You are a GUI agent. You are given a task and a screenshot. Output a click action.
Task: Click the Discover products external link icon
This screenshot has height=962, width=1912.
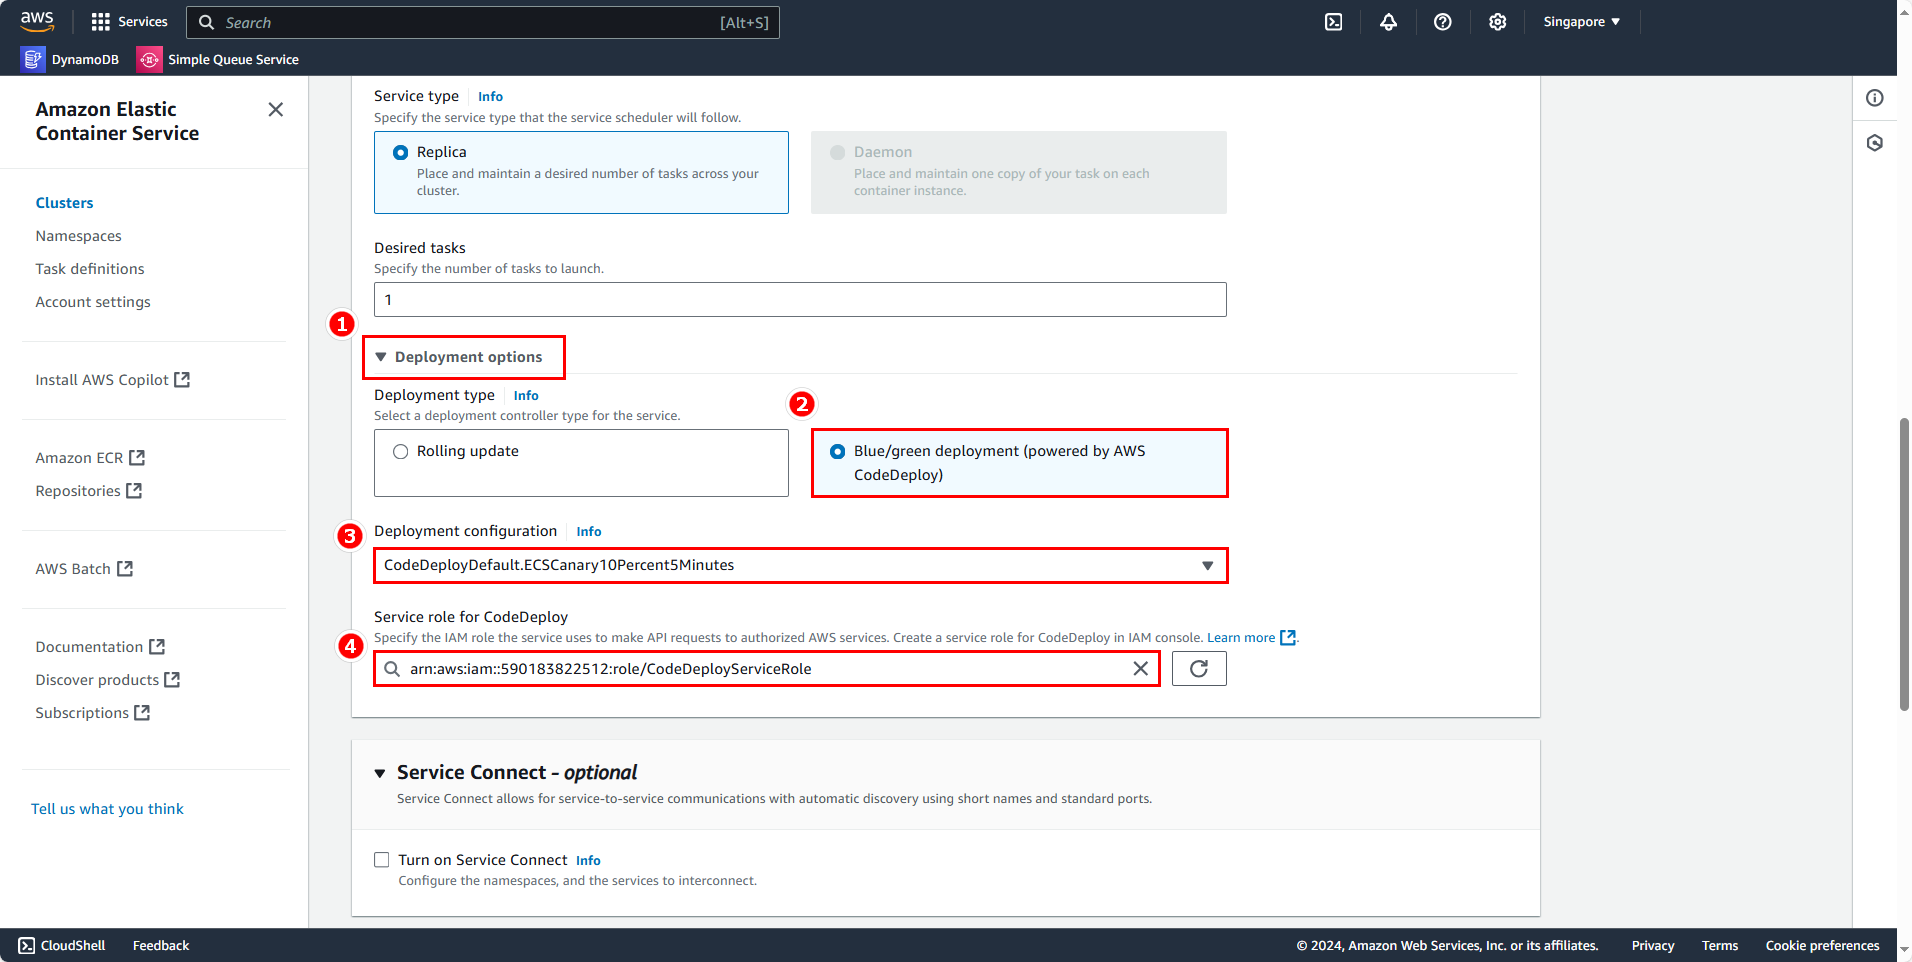click(172, 680)
